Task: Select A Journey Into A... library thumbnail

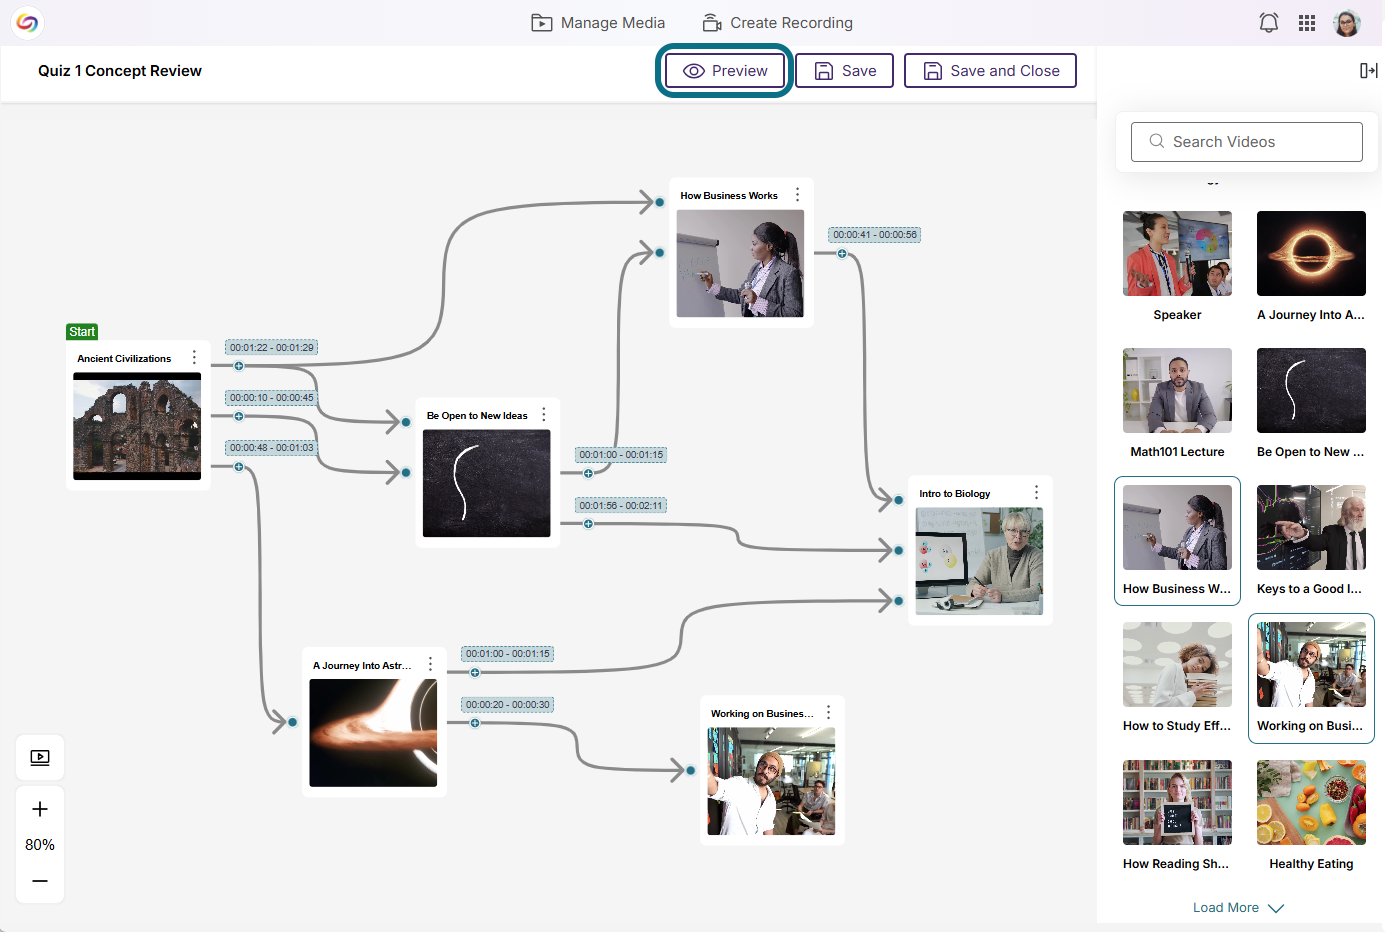Action: (x=1311, y=253)
